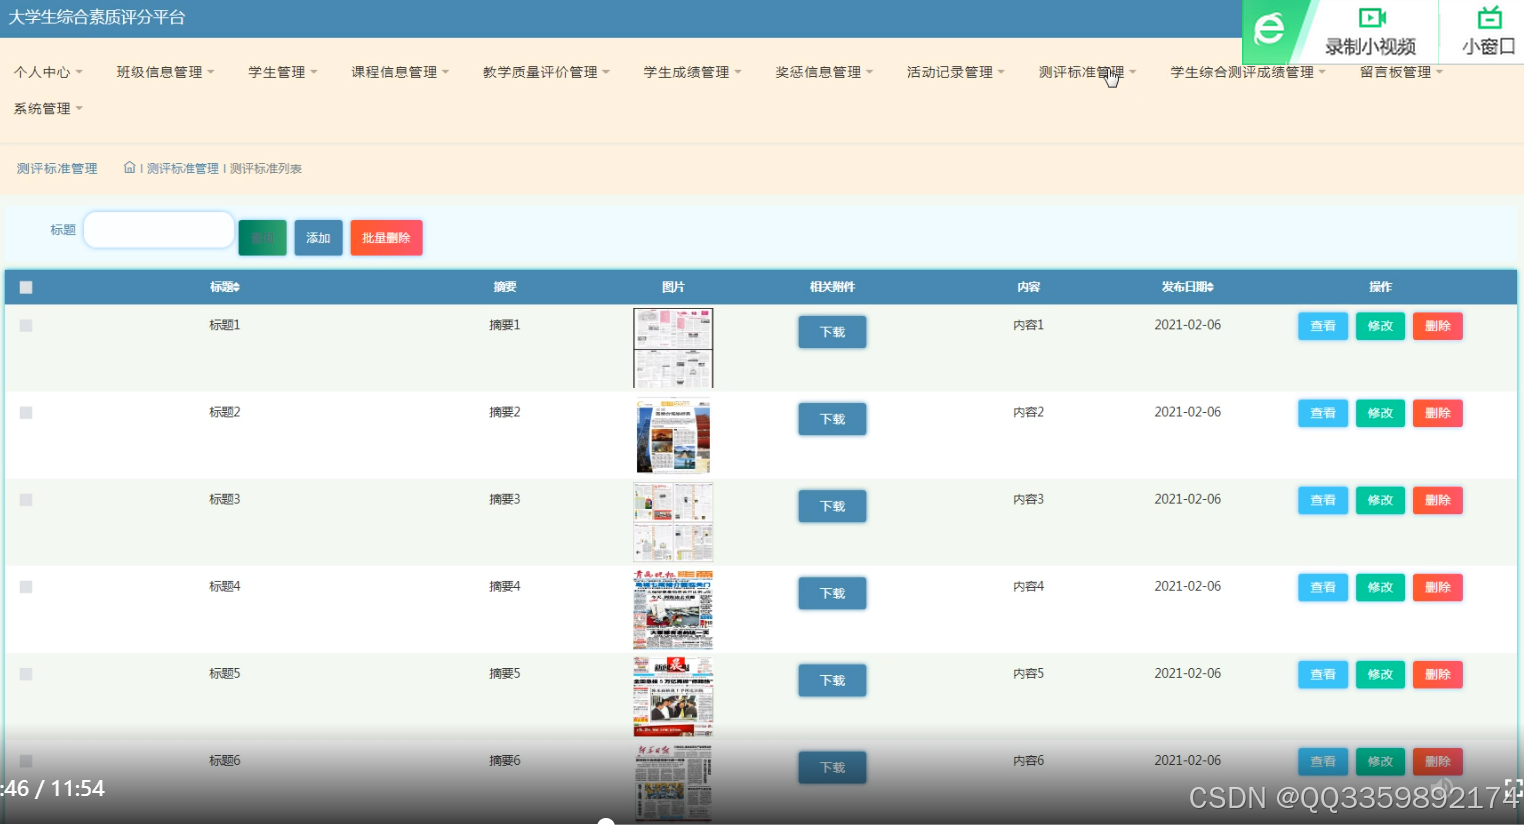Expand the 奖惩信息管理 menu
This screenshot has height=825, width=1524.
(x=824, y=72)
